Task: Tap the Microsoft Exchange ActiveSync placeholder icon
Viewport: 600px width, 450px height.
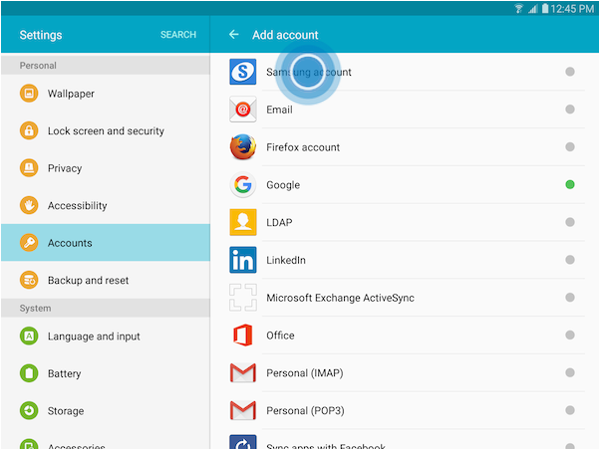Action: tap(243, 297)
